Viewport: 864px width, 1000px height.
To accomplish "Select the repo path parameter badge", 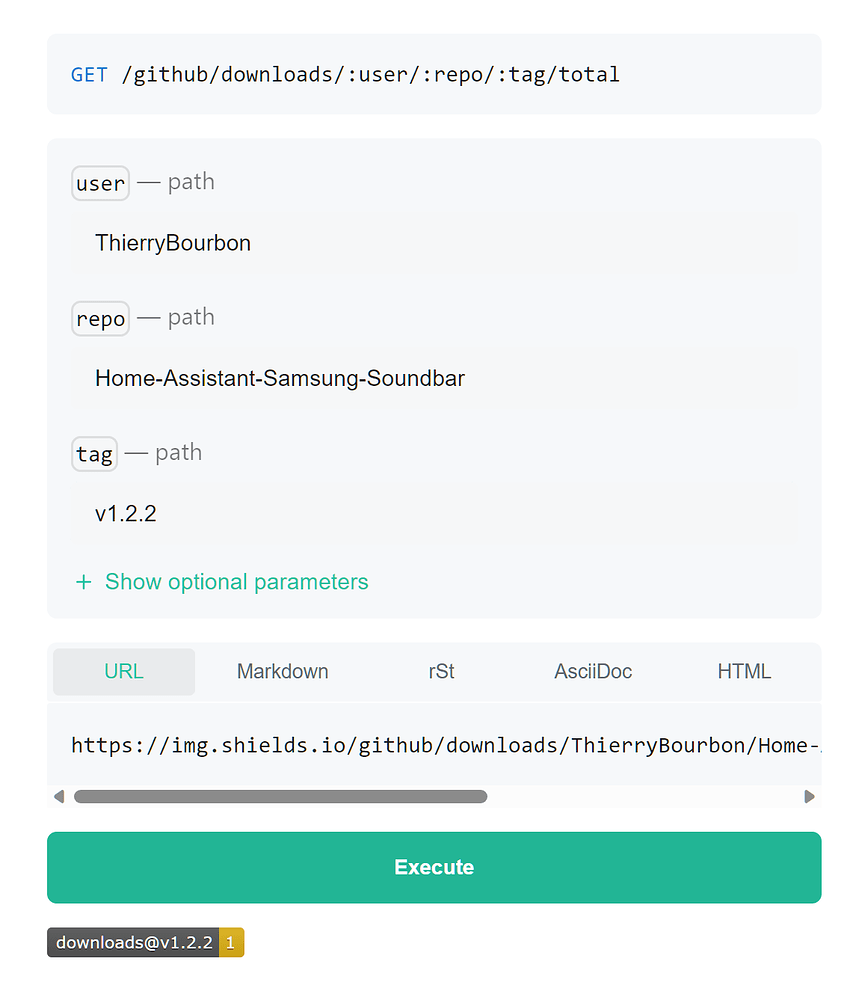I will (100, 318).
